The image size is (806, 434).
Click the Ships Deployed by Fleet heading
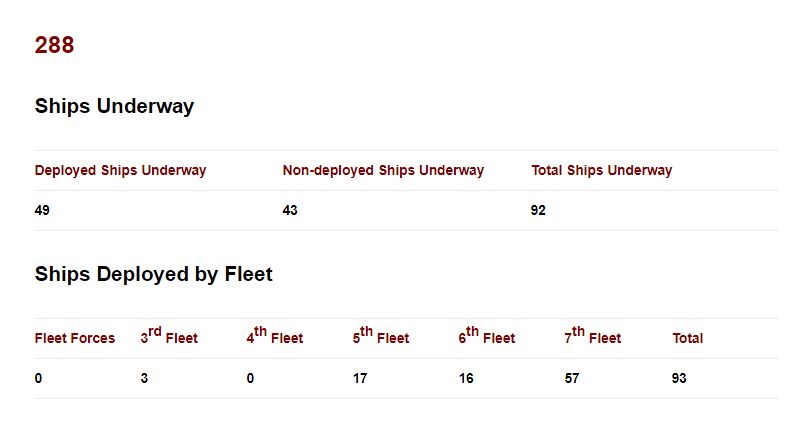[x=153, y=274]
